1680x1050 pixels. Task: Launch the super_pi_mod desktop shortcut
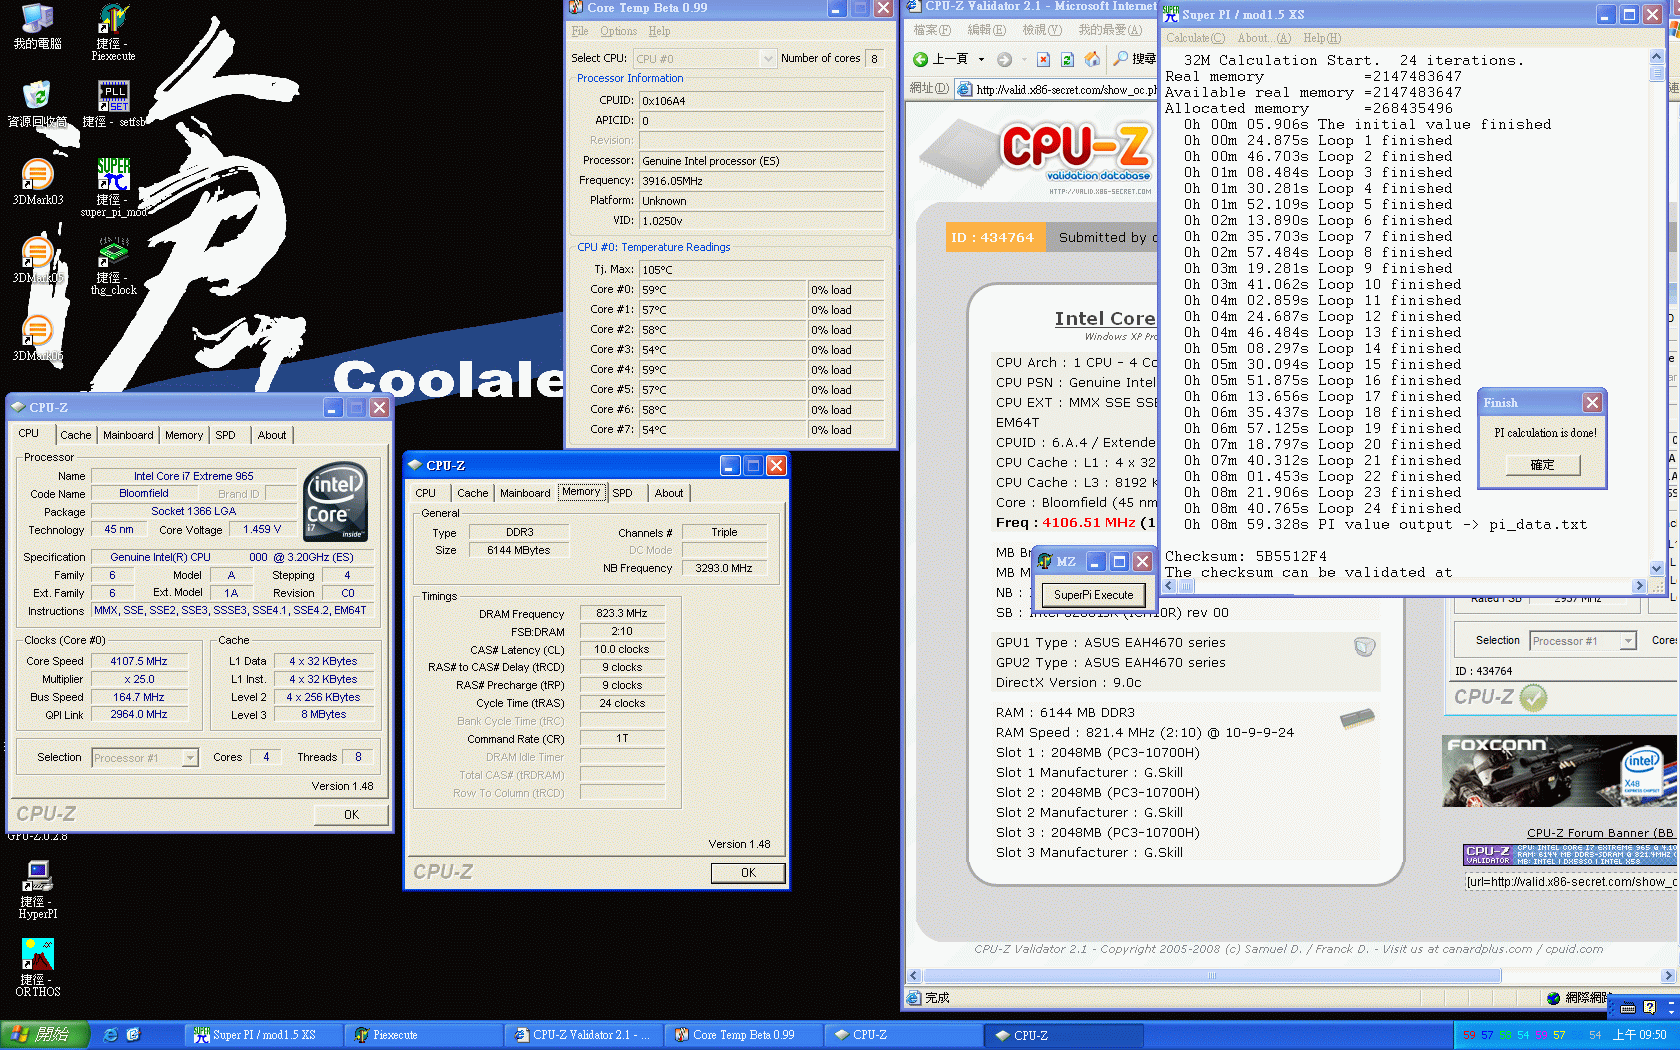click(x=113, y=187)
